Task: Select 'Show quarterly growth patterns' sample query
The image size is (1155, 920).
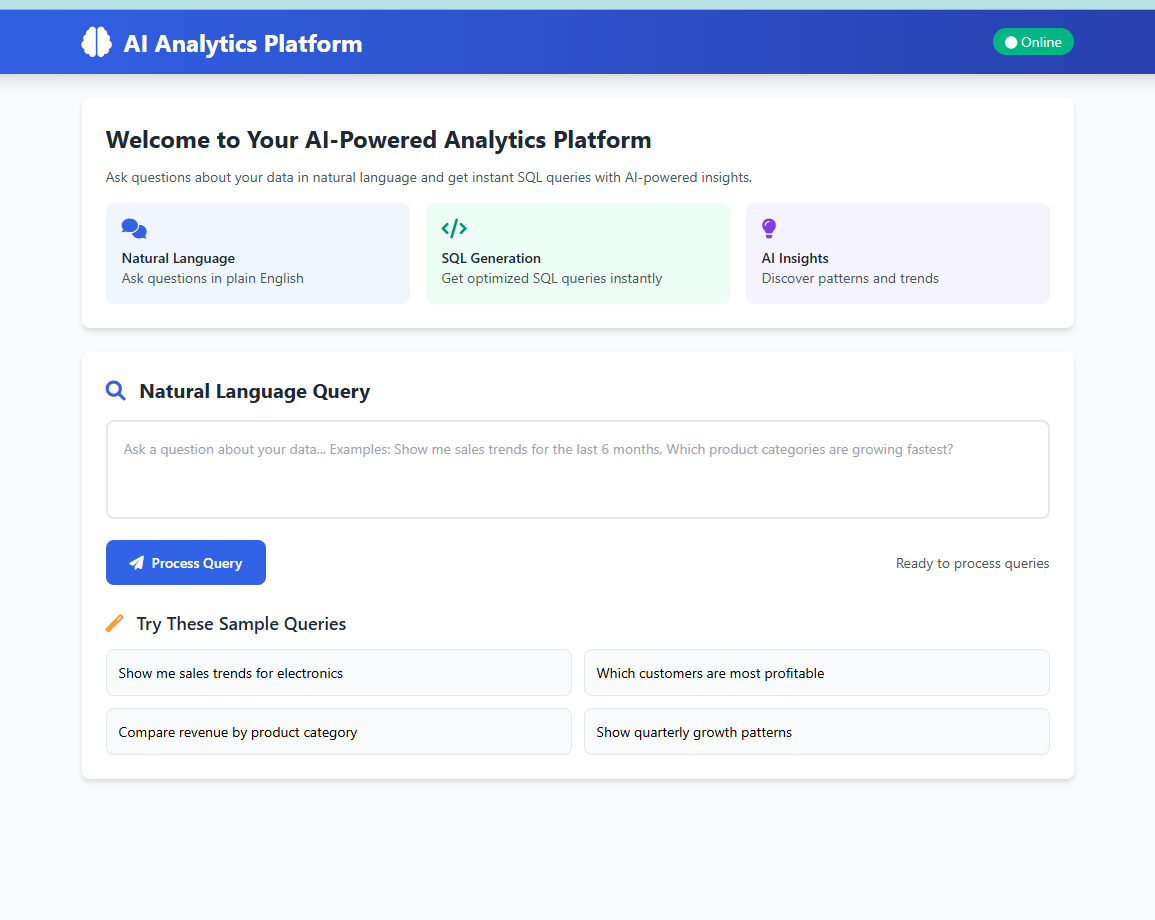Action: (x=816, y=732)
